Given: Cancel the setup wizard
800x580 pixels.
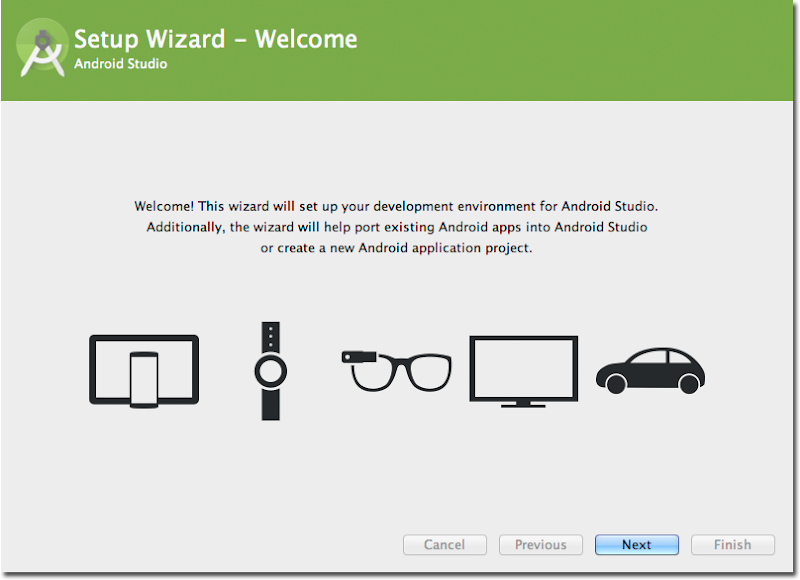Looking at the screenshot, I should [x=444, y=544].
